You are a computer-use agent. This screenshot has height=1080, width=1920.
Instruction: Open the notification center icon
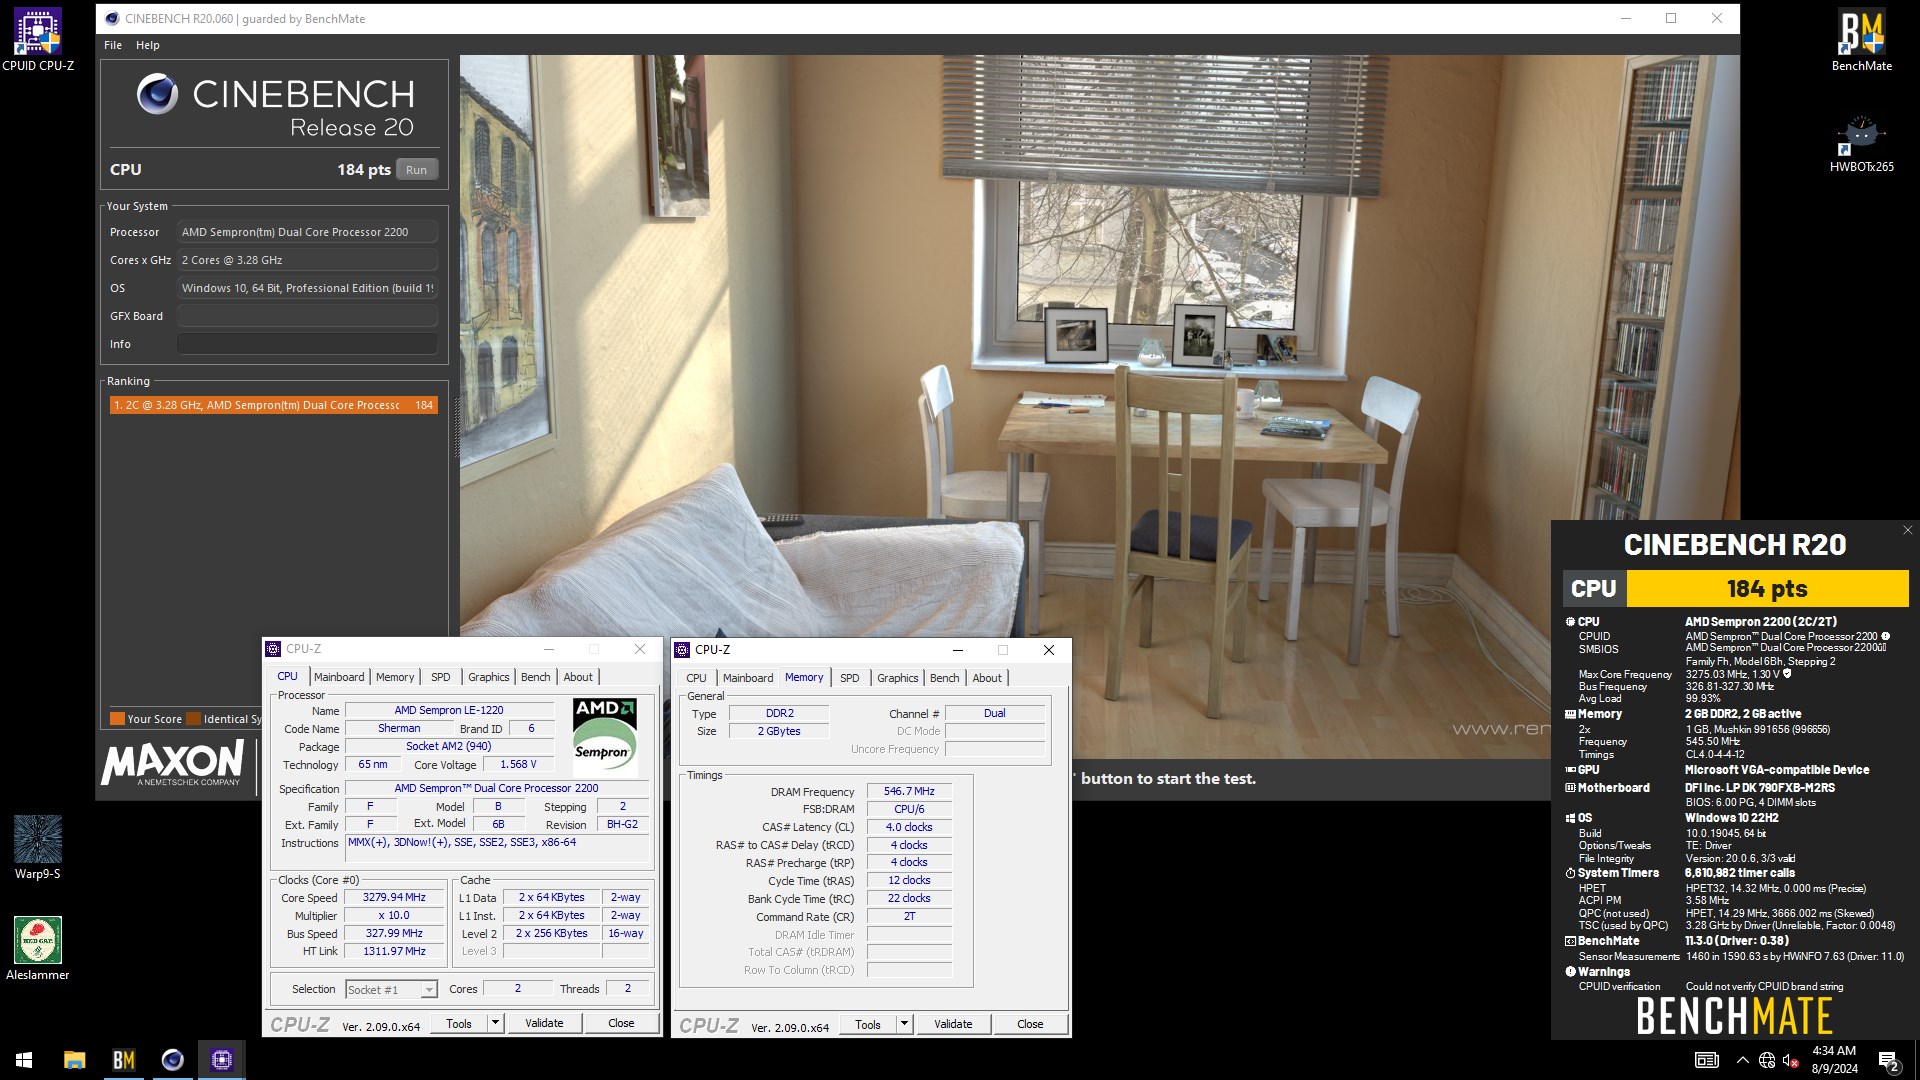coord(1888,1060)
